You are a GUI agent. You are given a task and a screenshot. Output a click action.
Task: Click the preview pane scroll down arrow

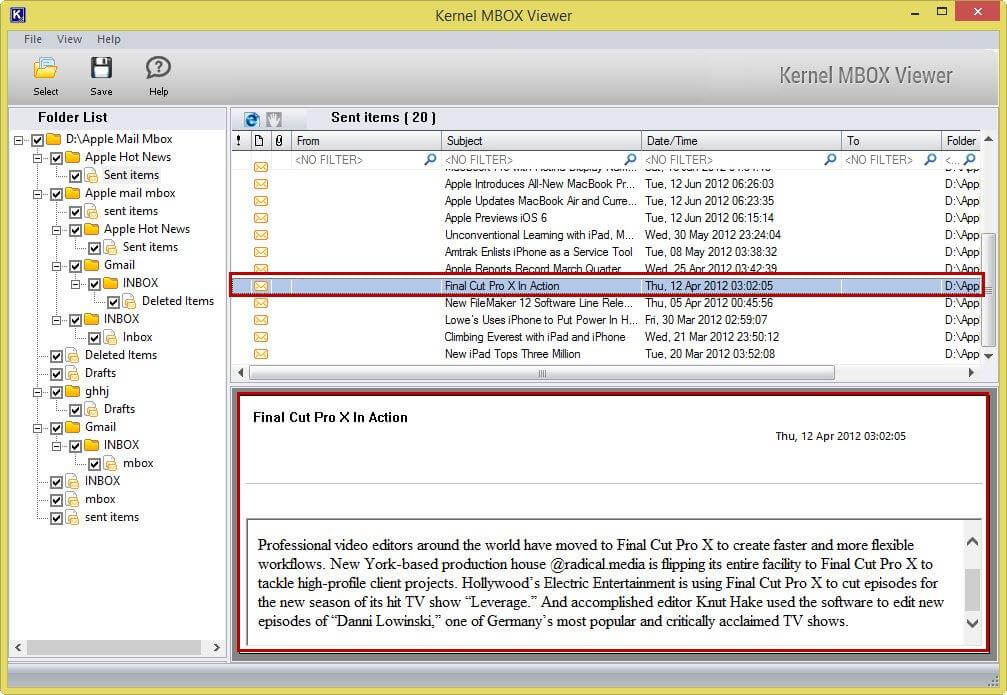coord(972,623)
